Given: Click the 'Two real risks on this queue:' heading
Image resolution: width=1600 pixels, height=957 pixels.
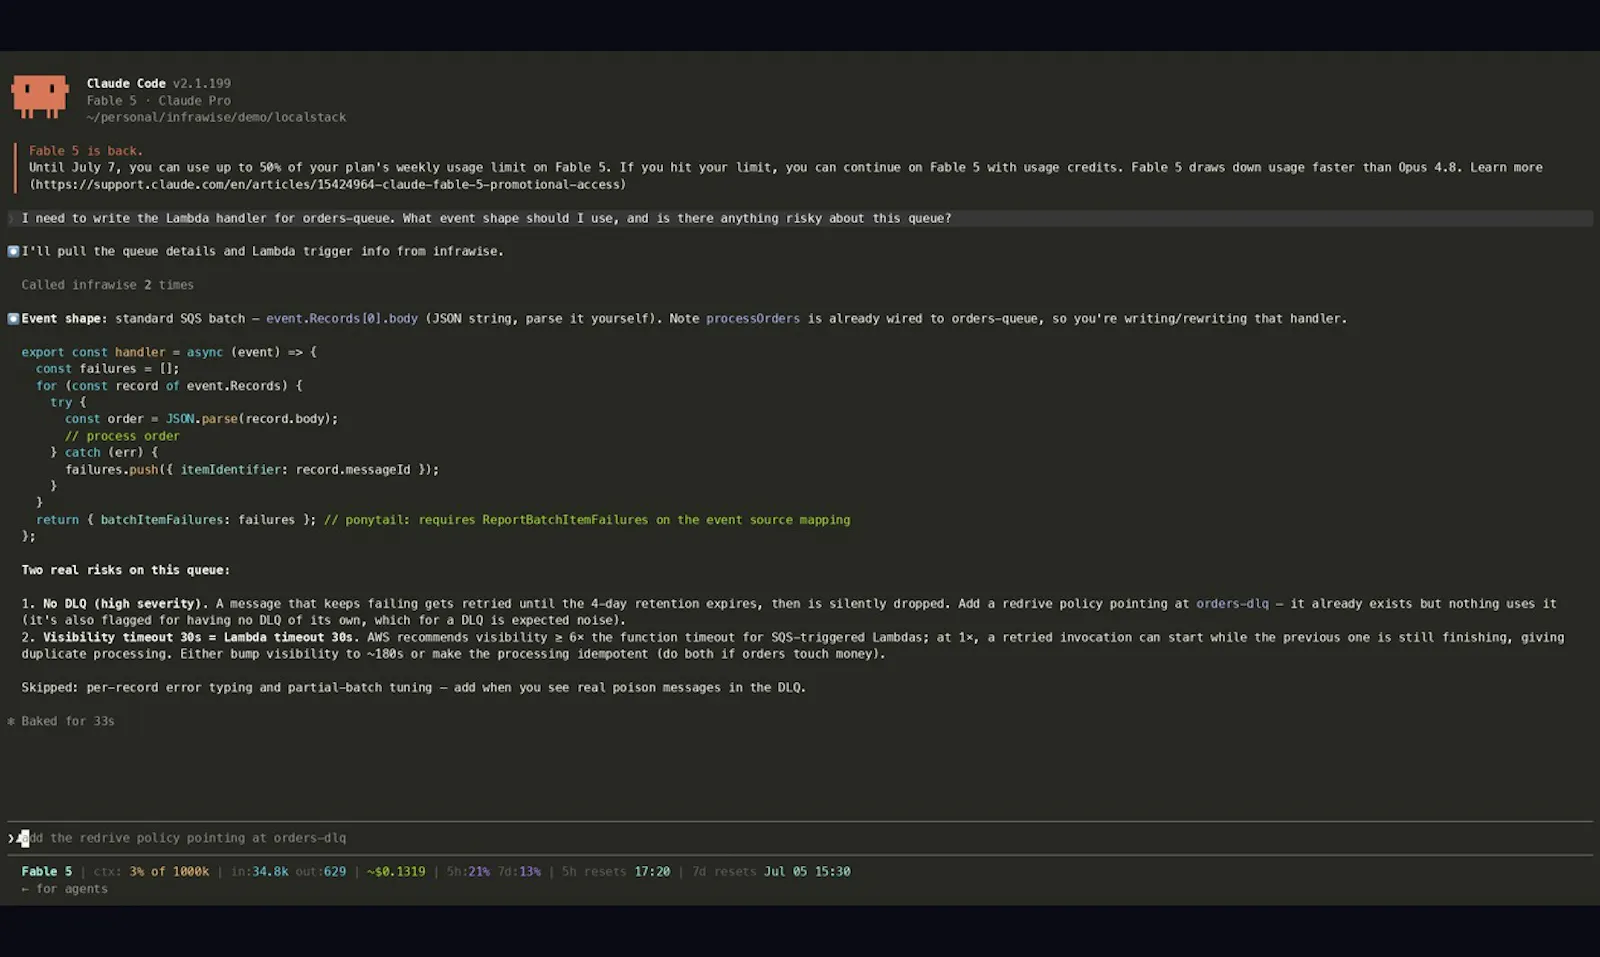Looking at the screenshot, I should click(126, 570).
